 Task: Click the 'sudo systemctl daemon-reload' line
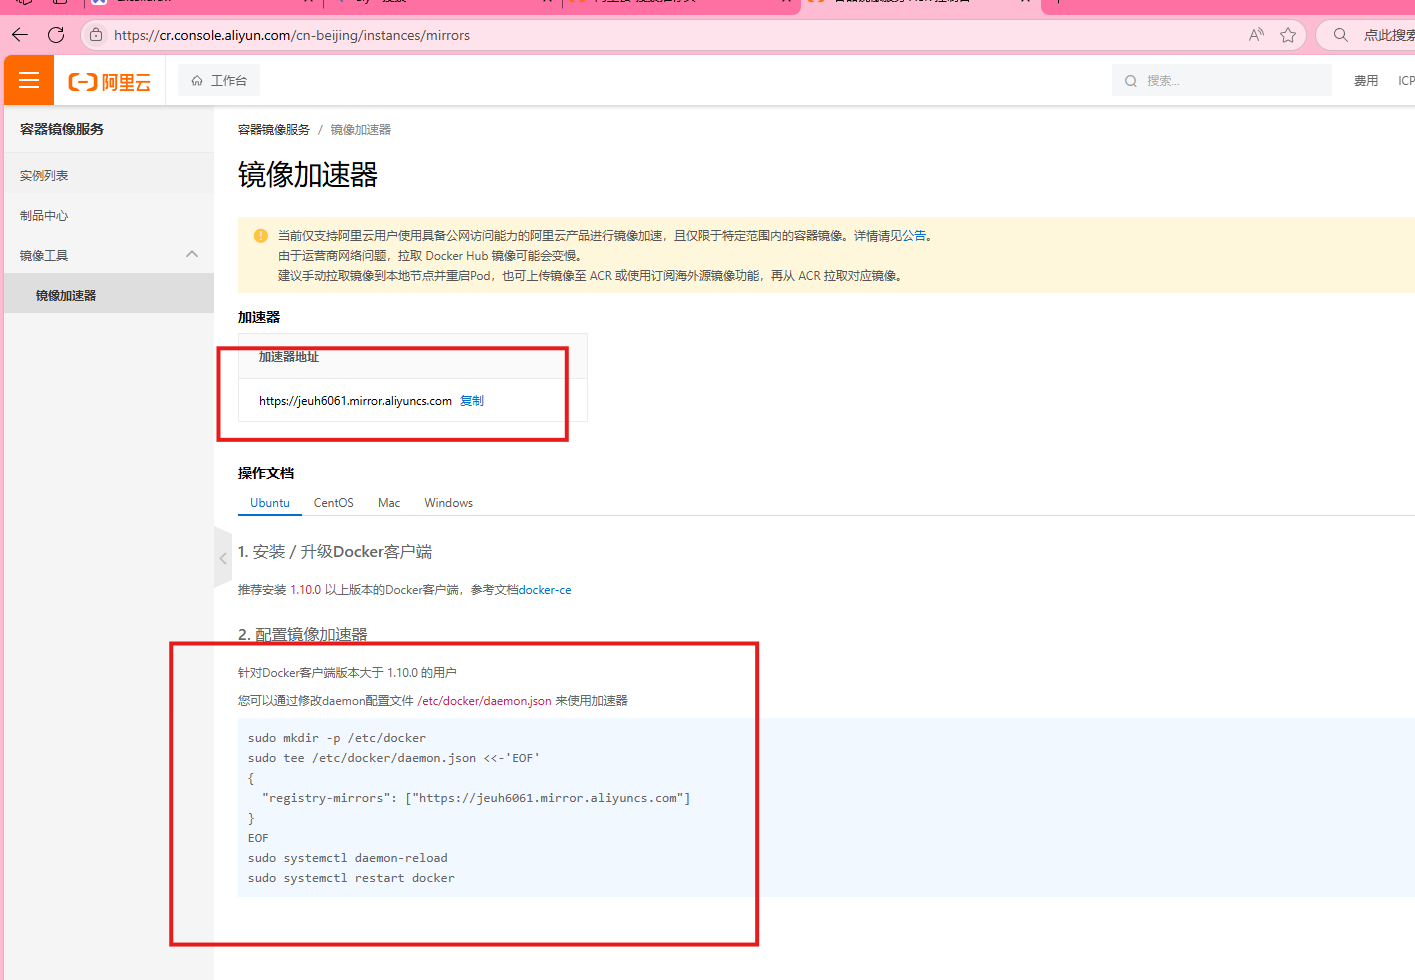347,858
